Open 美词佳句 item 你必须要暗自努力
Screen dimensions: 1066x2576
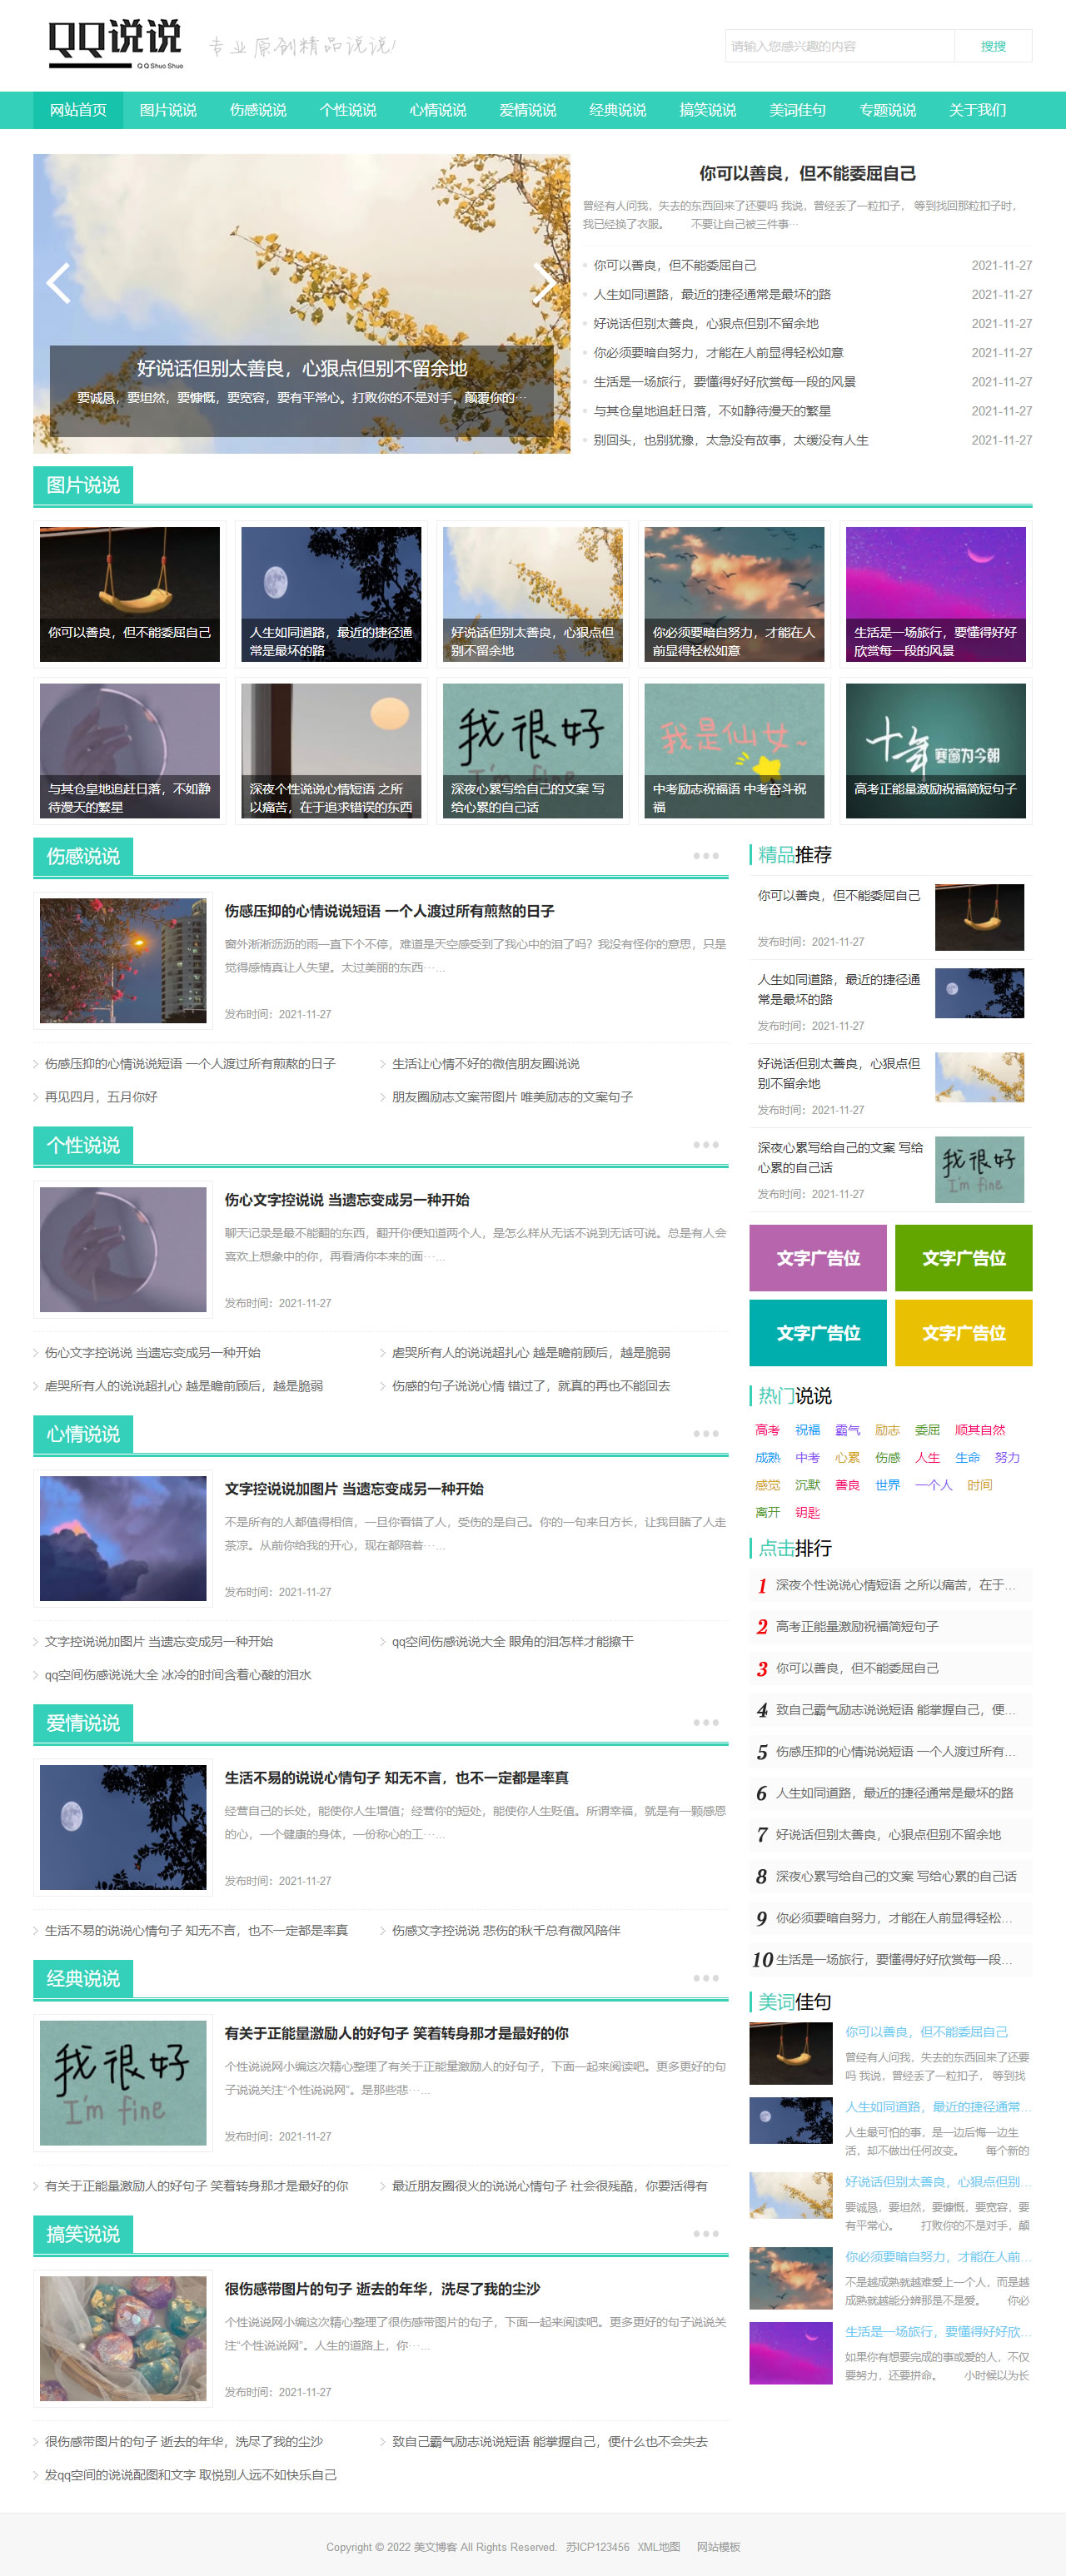click(x=938, y=2257)
